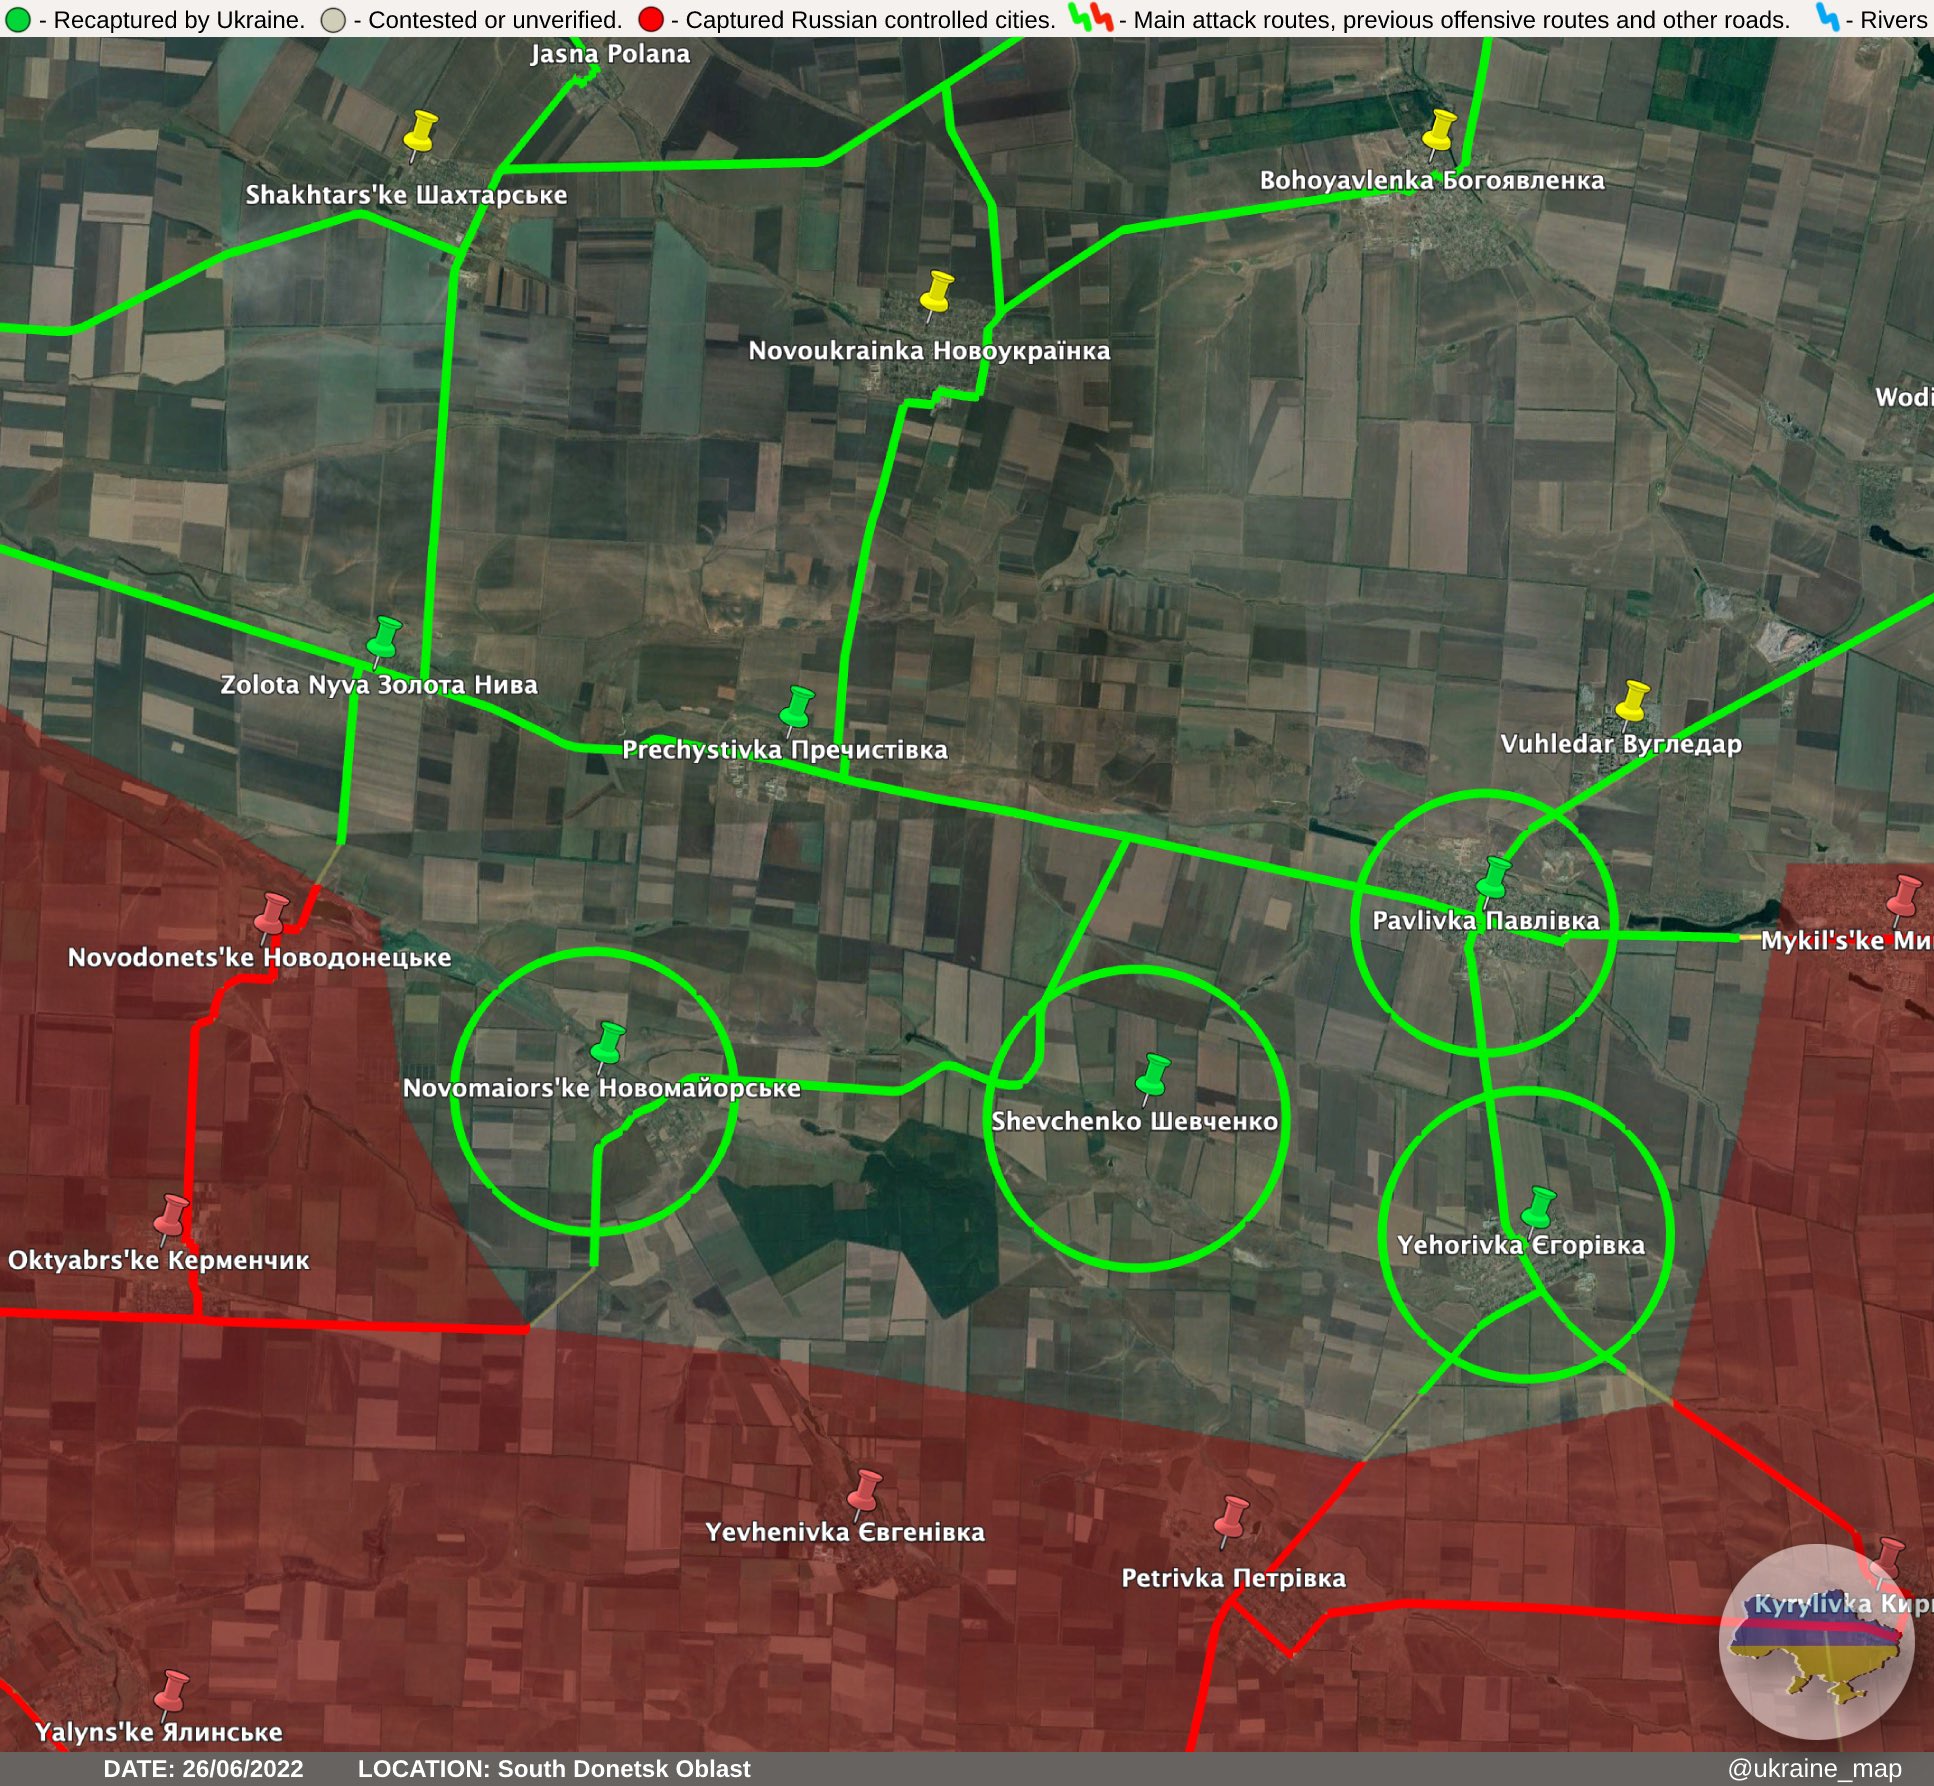Viewport: 1934px width, 1786px height.
Task: Click the red pin at Novodonets'ke
Action: coord(271,914)
